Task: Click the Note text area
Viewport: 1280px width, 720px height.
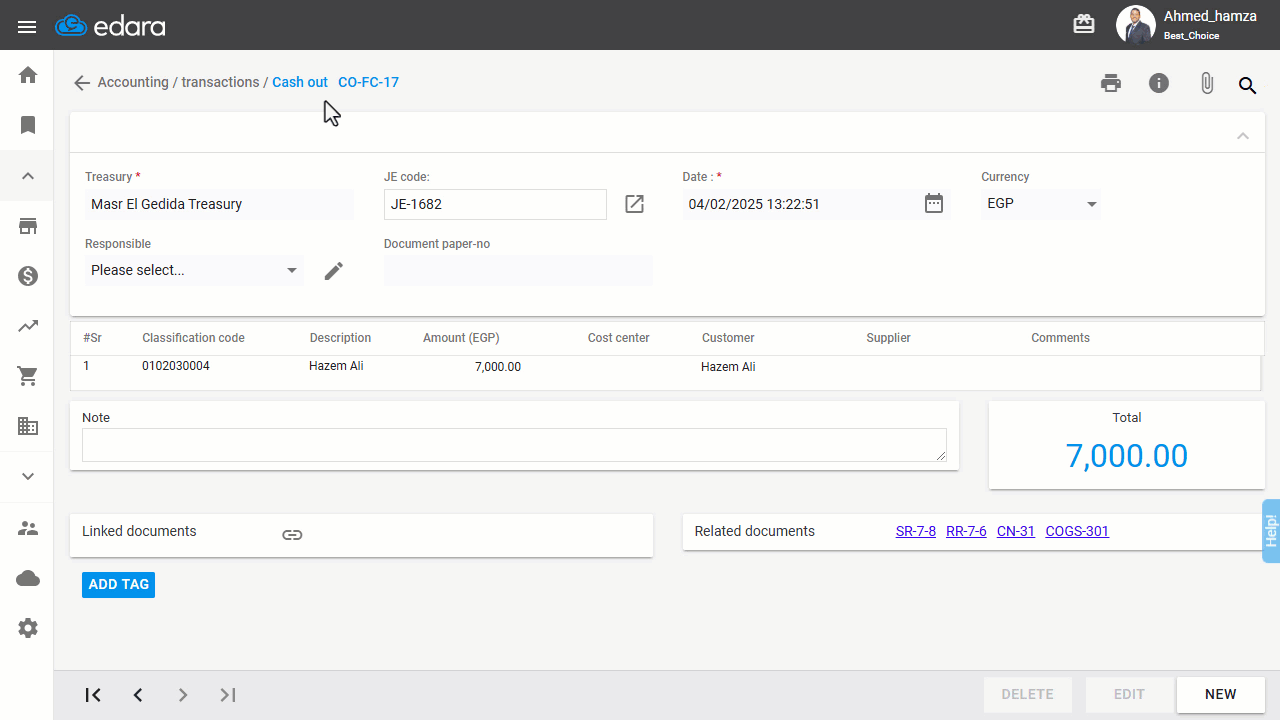Action: point(514,445)
